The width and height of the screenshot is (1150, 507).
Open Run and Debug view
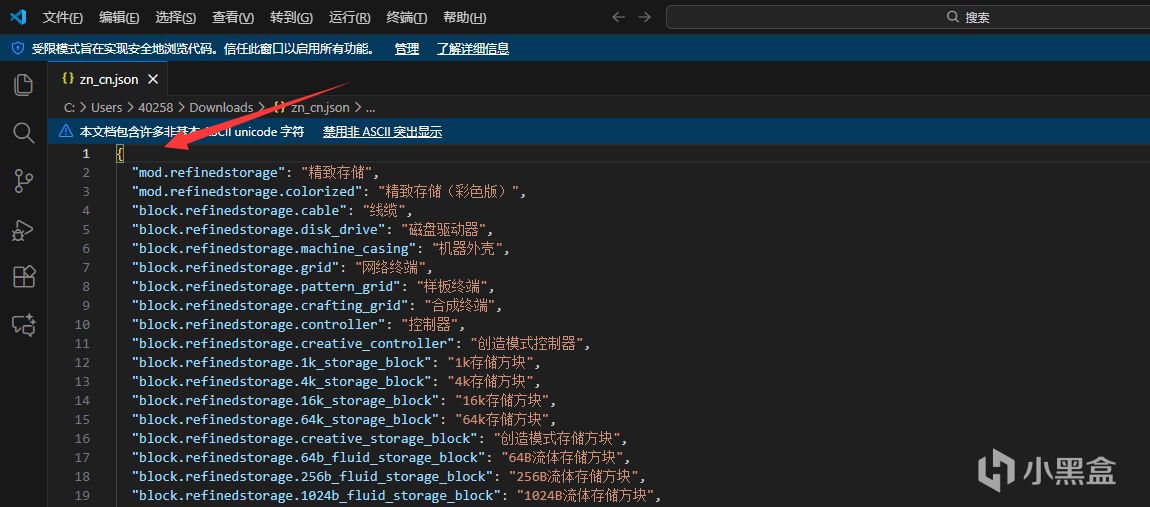(23, 229)
